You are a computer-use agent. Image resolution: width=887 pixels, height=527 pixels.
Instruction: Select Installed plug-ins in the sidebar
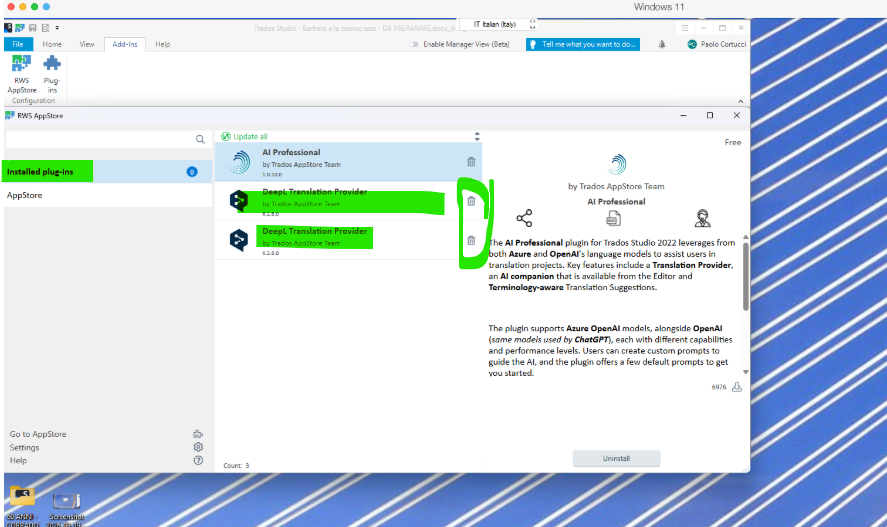pyautogui.click(x=108, y=171)
